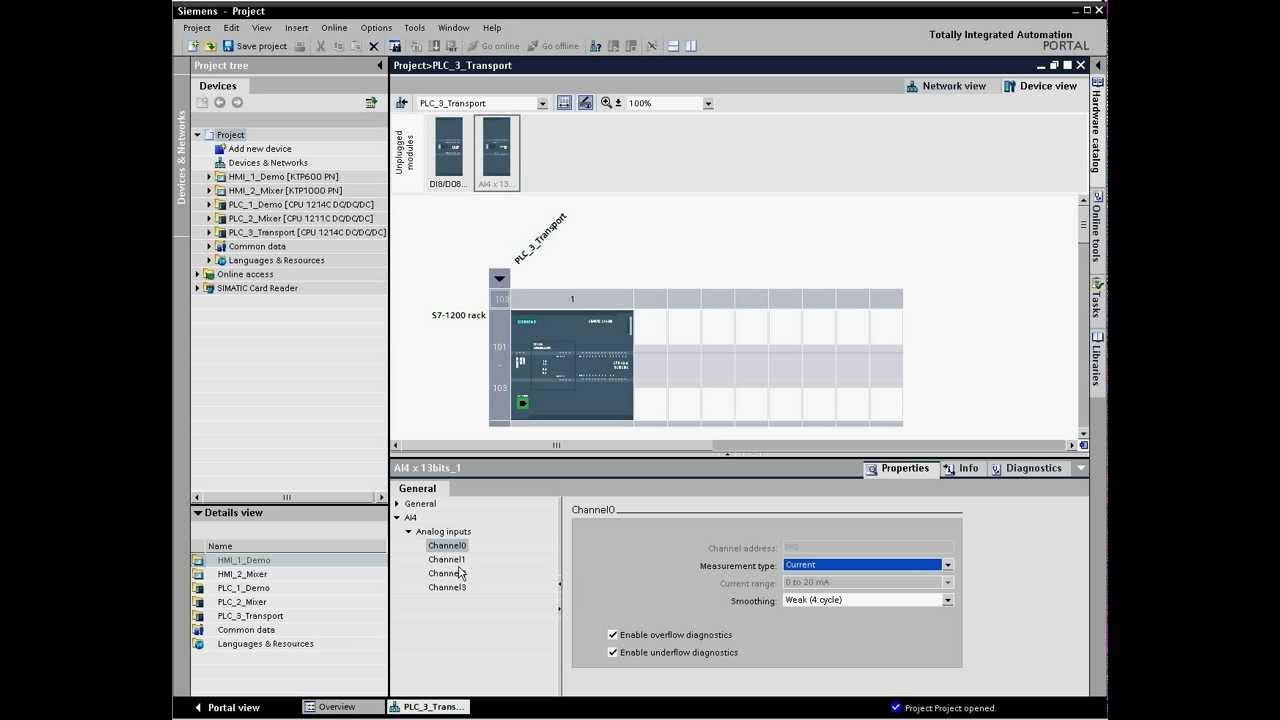
Task: Click the Open project toolbar icon
Action: point(210,46)
